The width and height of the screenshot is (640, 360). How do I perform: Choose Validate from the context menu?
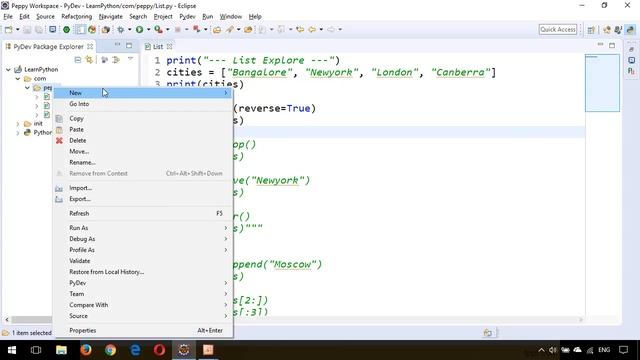[143, 261]
